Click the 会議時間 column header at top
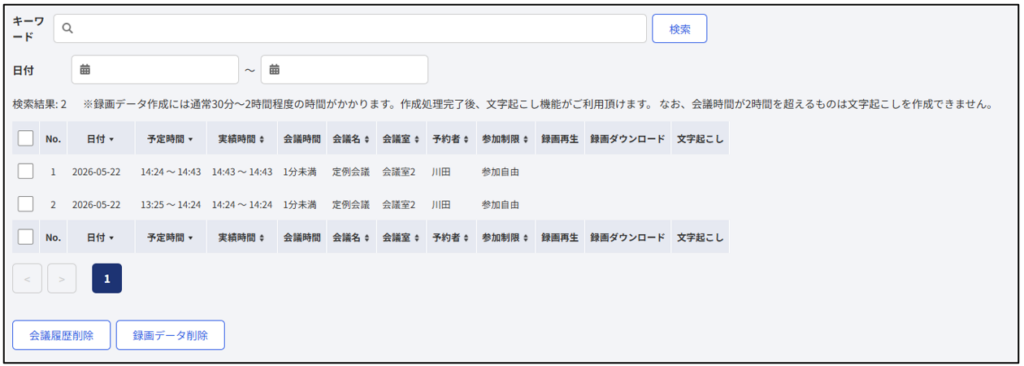Screen dimensions: 1024x366 [302, 139]
